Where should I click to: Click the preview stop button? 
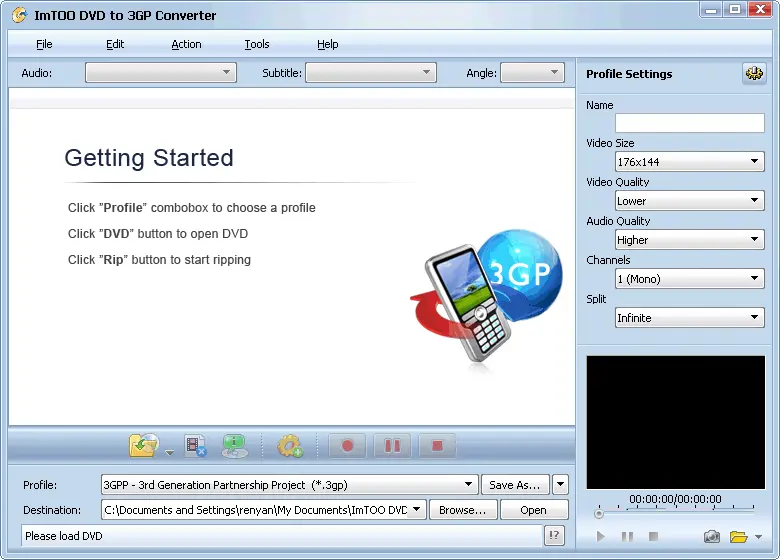654,536
